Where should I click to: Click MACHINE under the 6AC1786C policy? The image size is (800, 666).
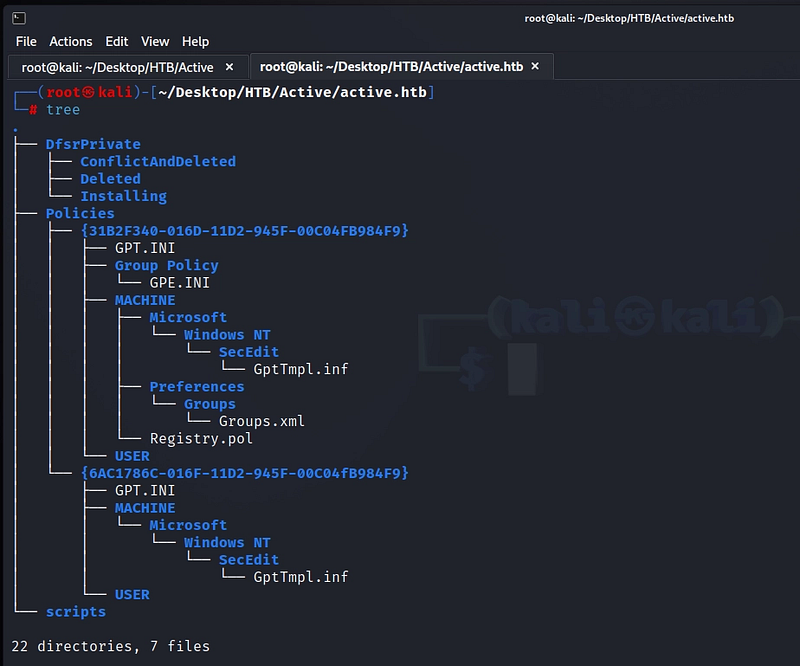[145, 508]
